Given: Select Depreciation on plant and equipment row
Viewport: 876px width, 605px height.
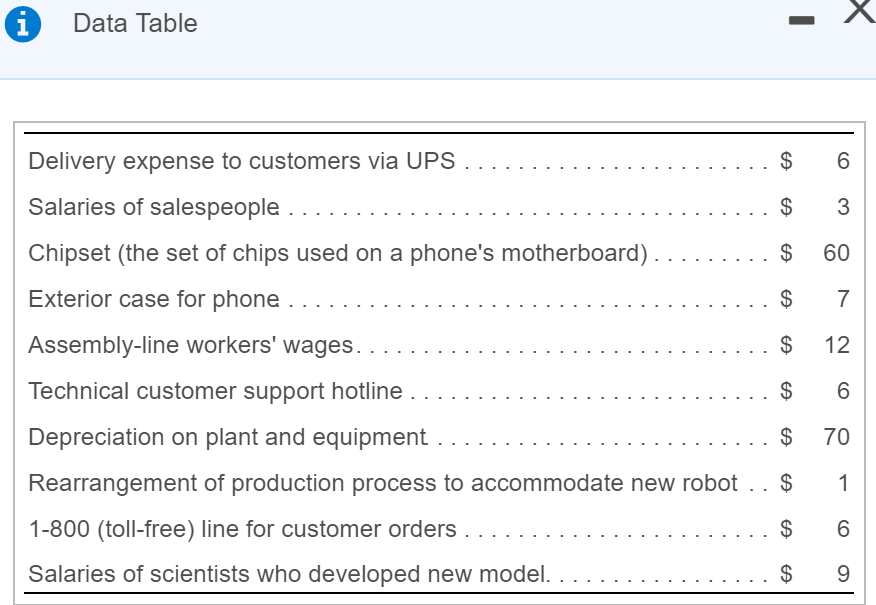Looking at the screenshot, I should (x=439, y=437).
